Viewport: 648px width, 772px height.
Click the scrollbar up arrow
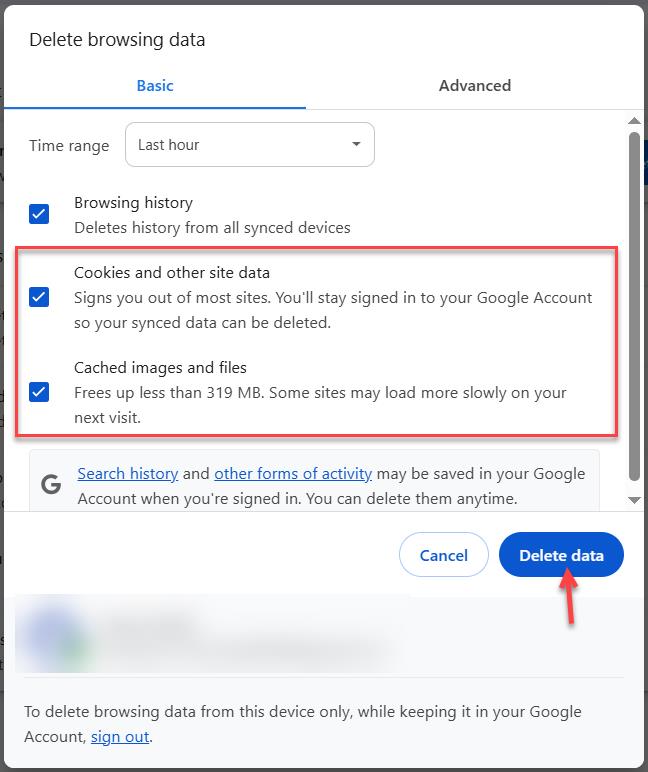[634, 121]
